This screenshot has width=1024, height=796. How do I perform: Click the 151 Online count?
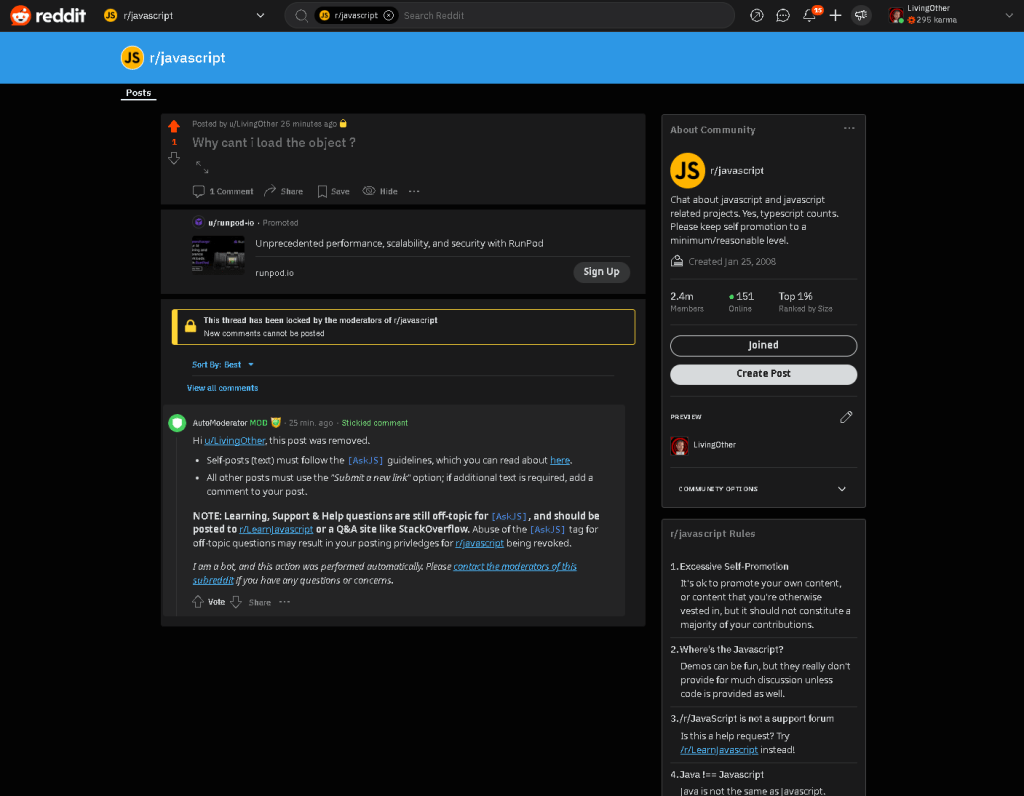pyautogui.click(x=741, y=302)
